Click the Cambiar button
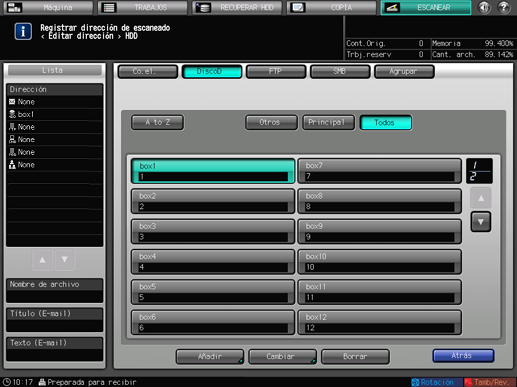Image resolution: width=517 pixels, height=387 pixels. (x=282, y=357)
